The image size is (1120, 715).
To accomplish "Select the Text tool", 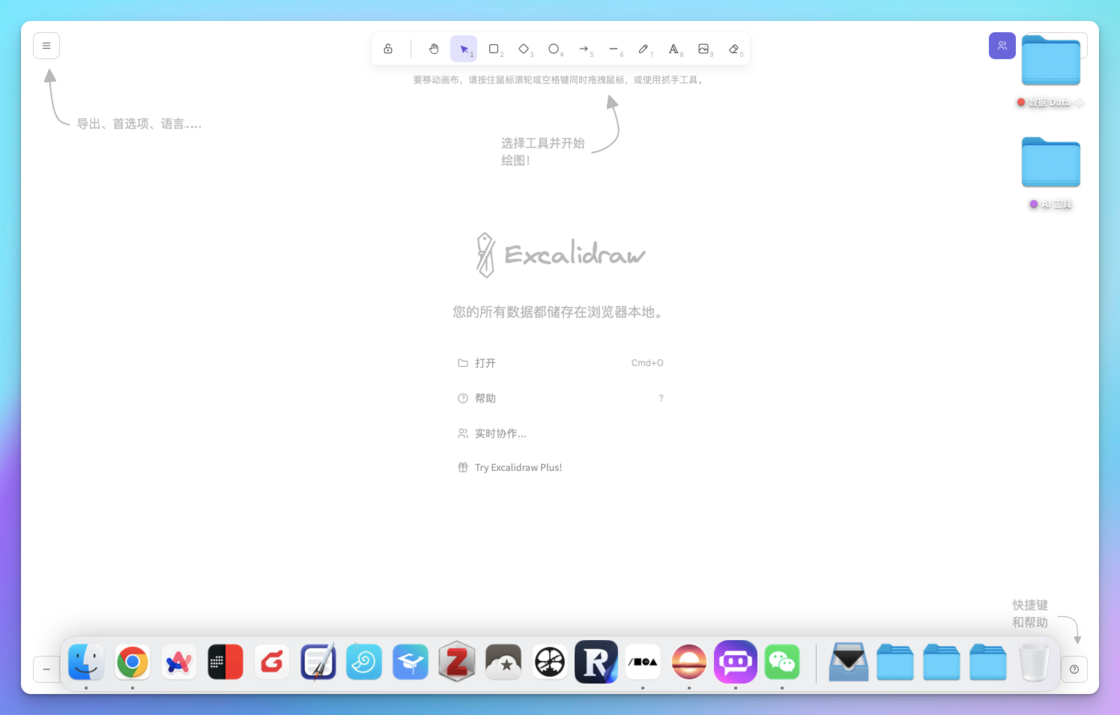I will [x=674, y=48].
